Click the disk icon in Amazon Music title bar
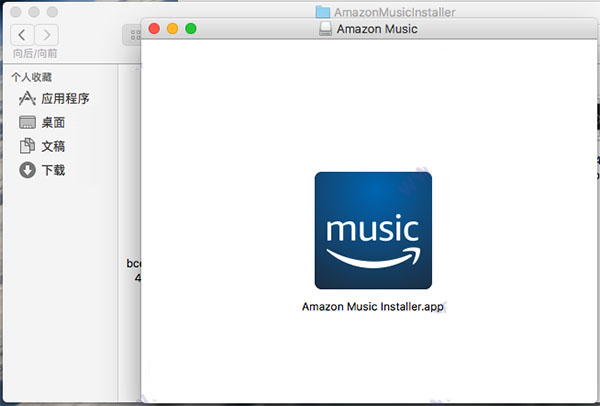This screenshot has width=600, height=406. pyautogui.click(x=325, y=29)
